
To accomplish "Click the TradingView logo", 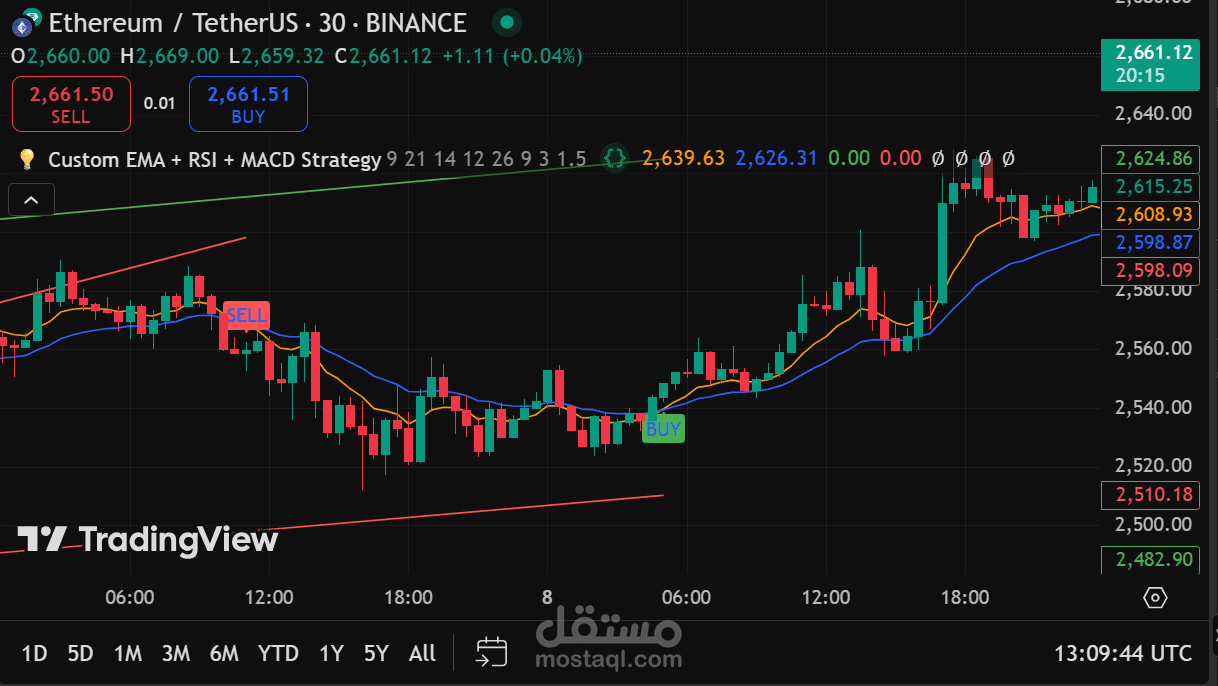I will click(x=147, y=540).
